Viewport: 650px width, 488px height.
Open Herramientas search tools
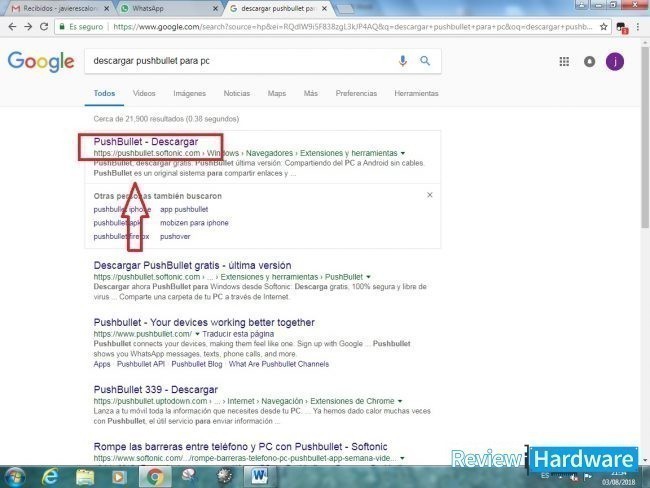416,93
